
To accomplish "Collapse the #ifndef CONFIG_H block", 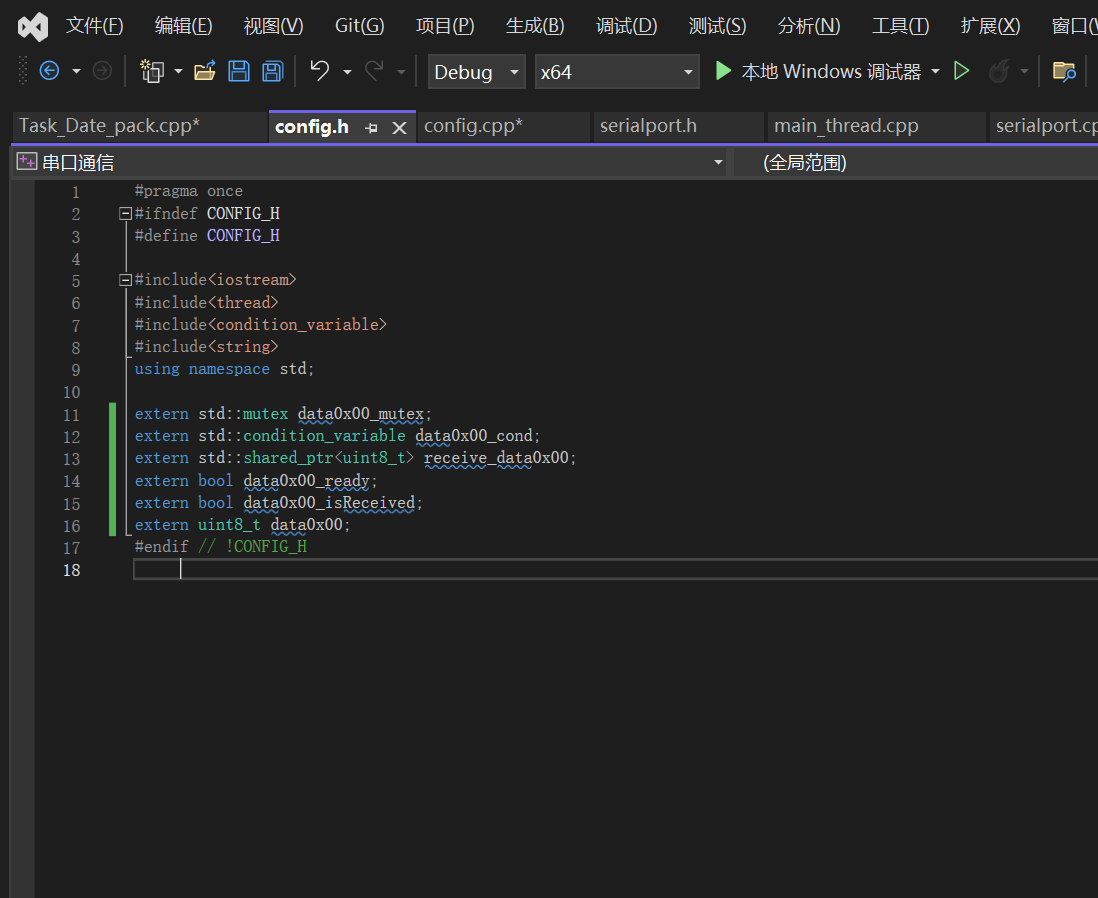I will [x=125, y=214].
